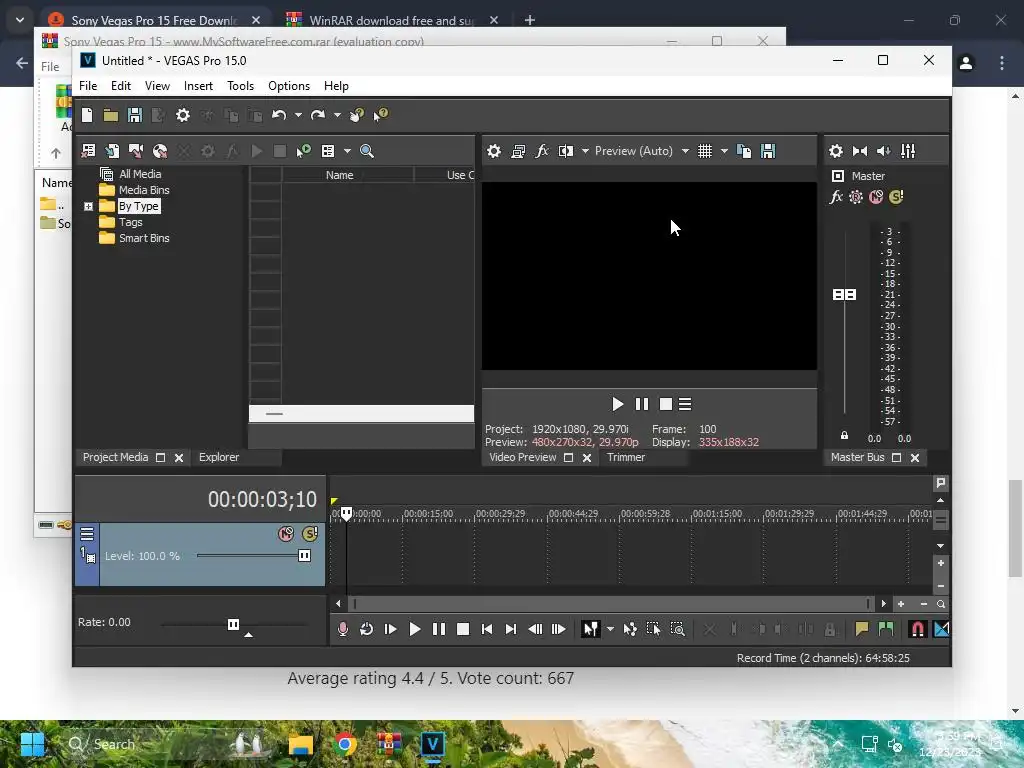Open video track 1 hamburger menu

coord(87,534)
